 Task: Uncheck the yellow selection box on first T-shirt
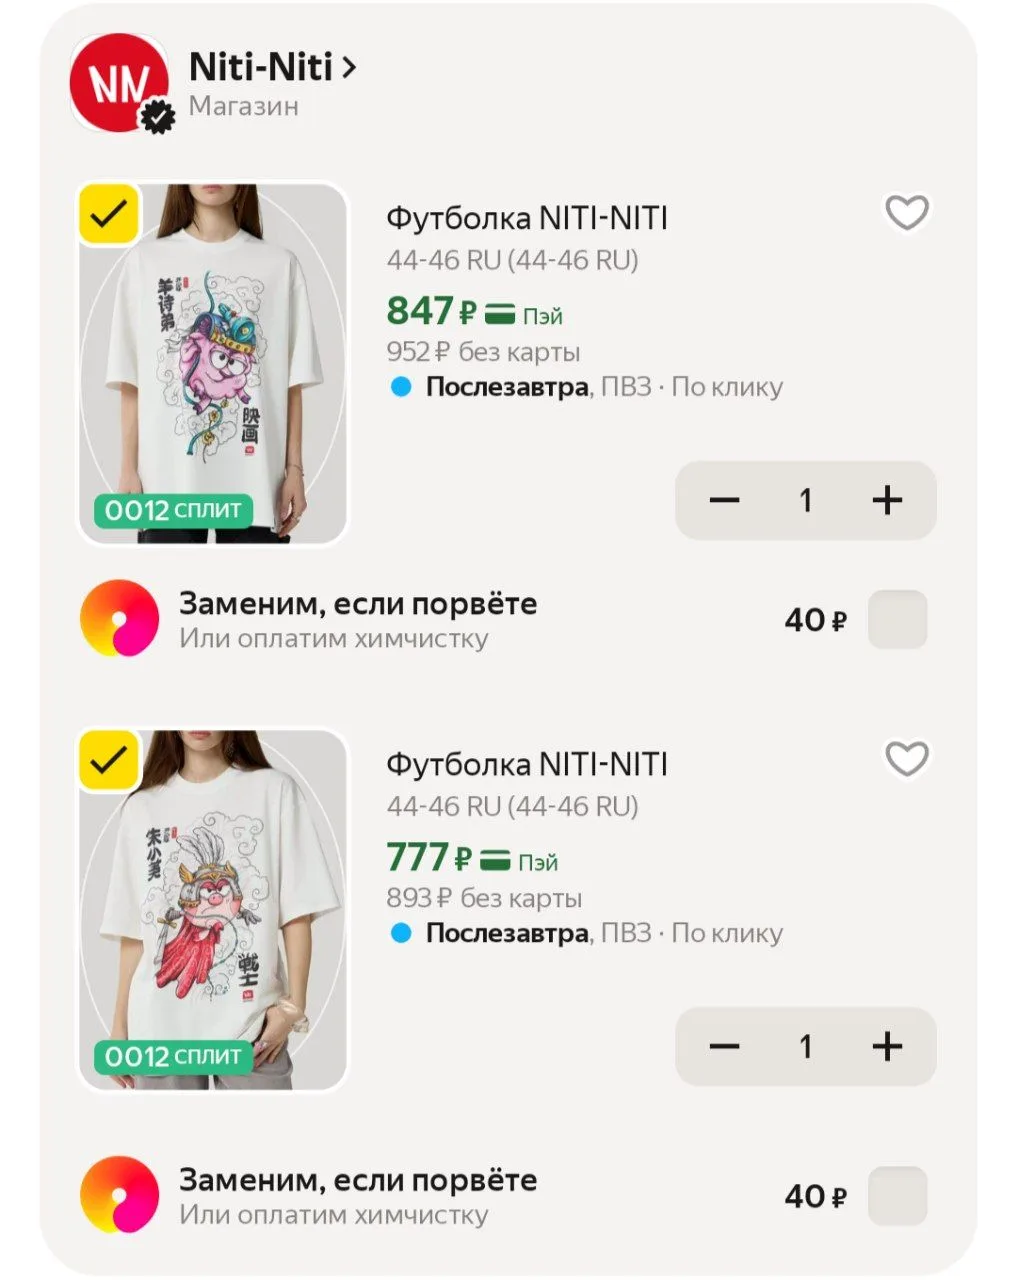point(109,214)
